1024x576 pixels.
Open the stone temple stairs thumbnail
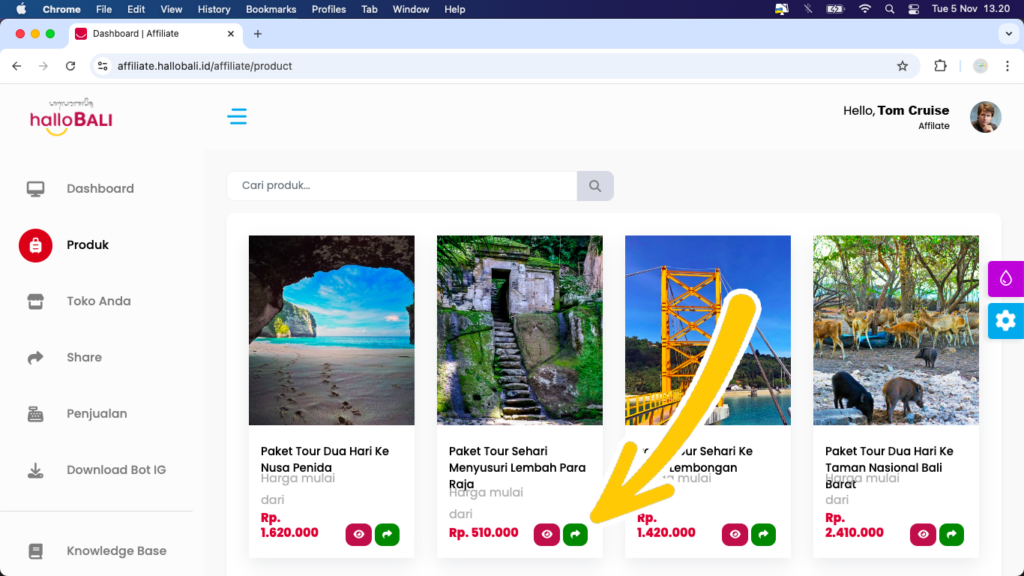(520, 330)
